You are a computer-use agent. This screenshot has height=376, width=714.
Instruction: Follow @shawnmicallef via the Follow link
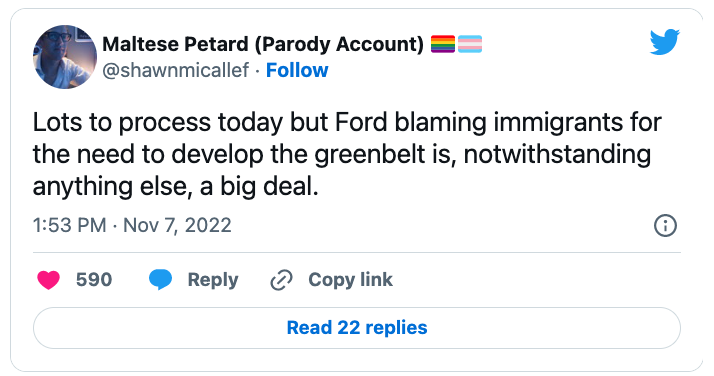point(297,71)
